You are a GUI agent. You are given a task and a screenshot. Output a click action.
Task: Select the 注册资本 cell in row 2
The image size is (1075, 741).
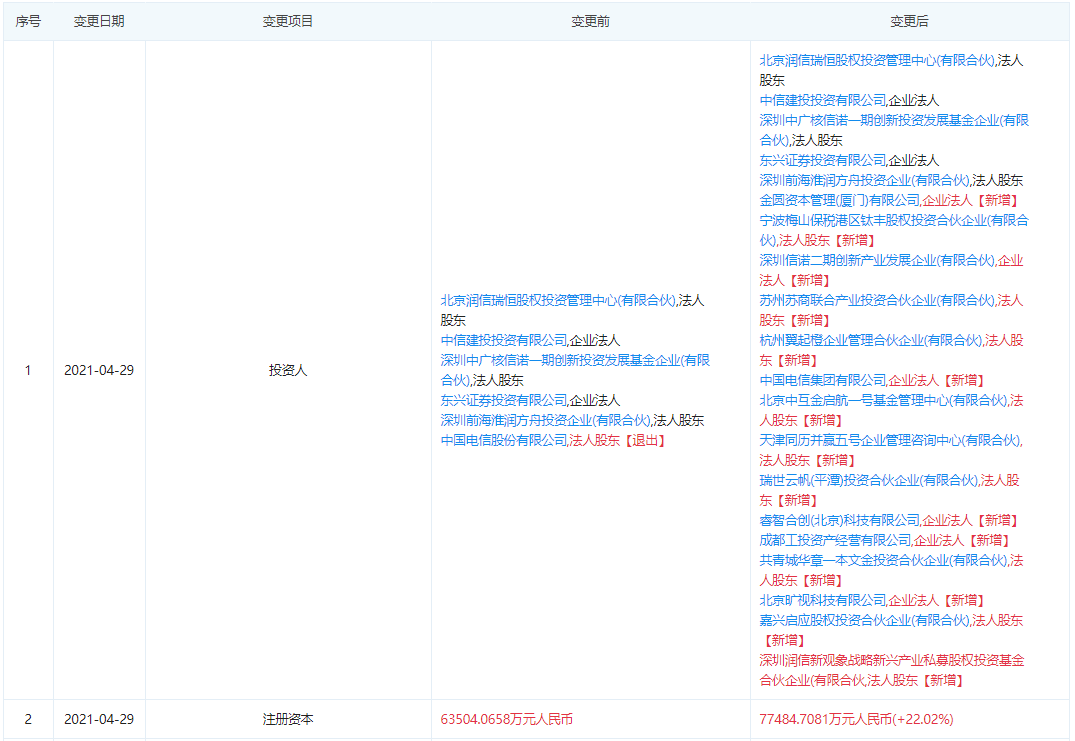288,719
